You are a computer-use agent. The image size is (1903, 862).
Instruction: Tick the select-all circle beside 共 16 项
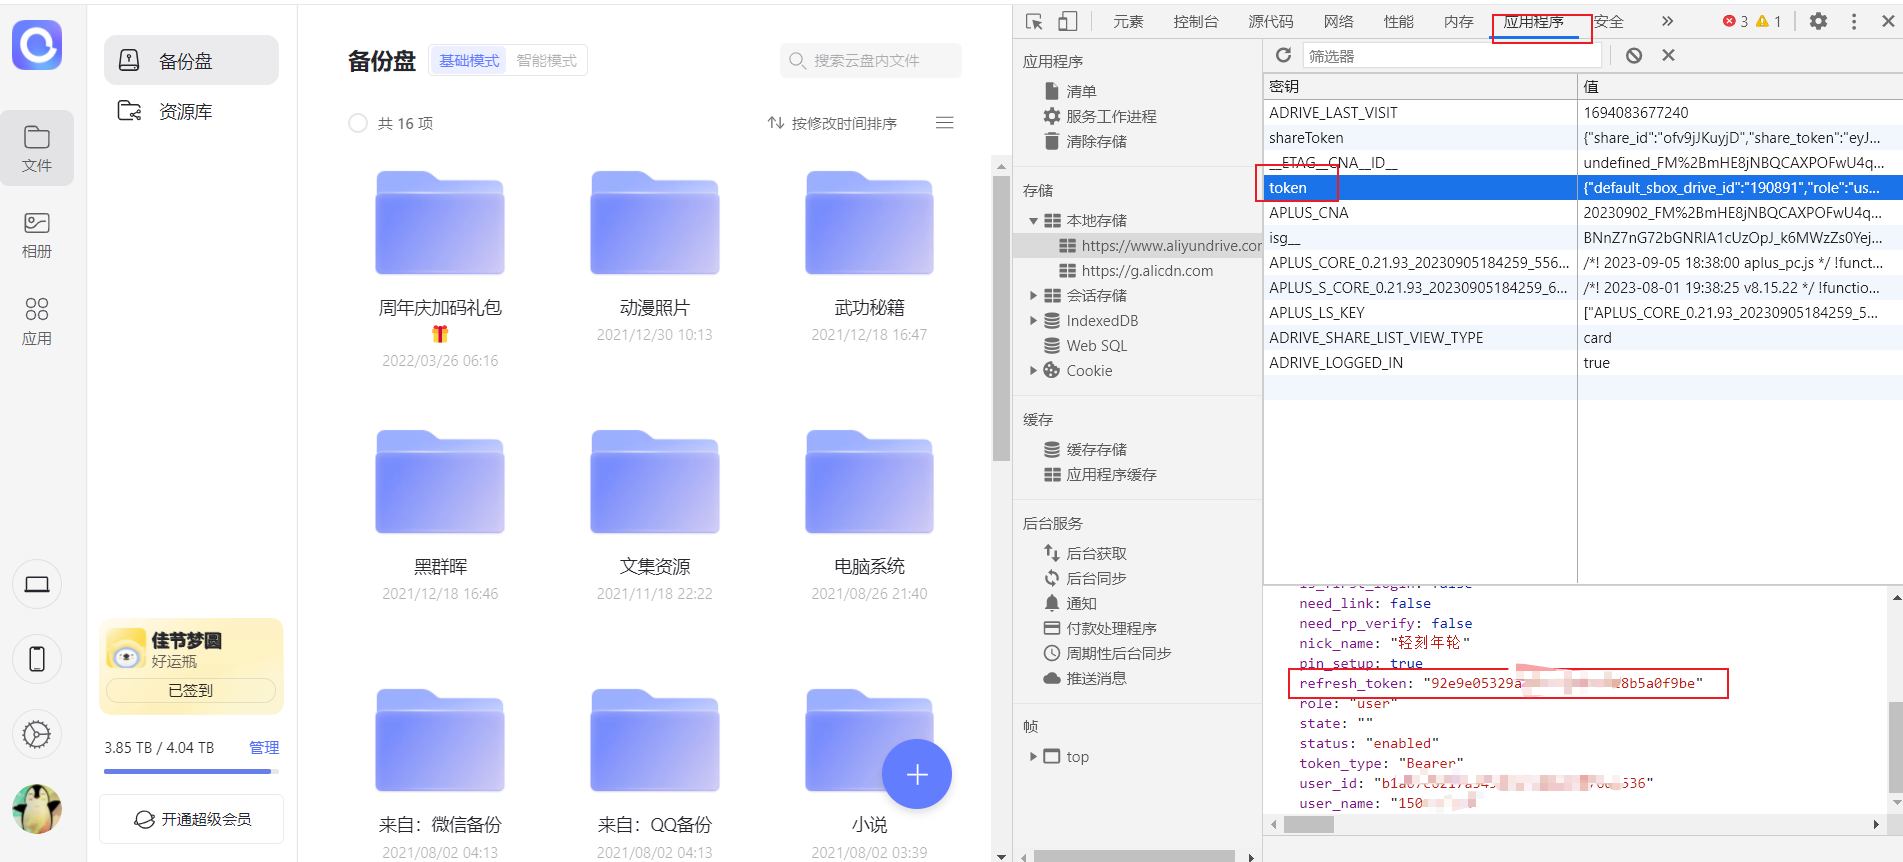[358, 123]
